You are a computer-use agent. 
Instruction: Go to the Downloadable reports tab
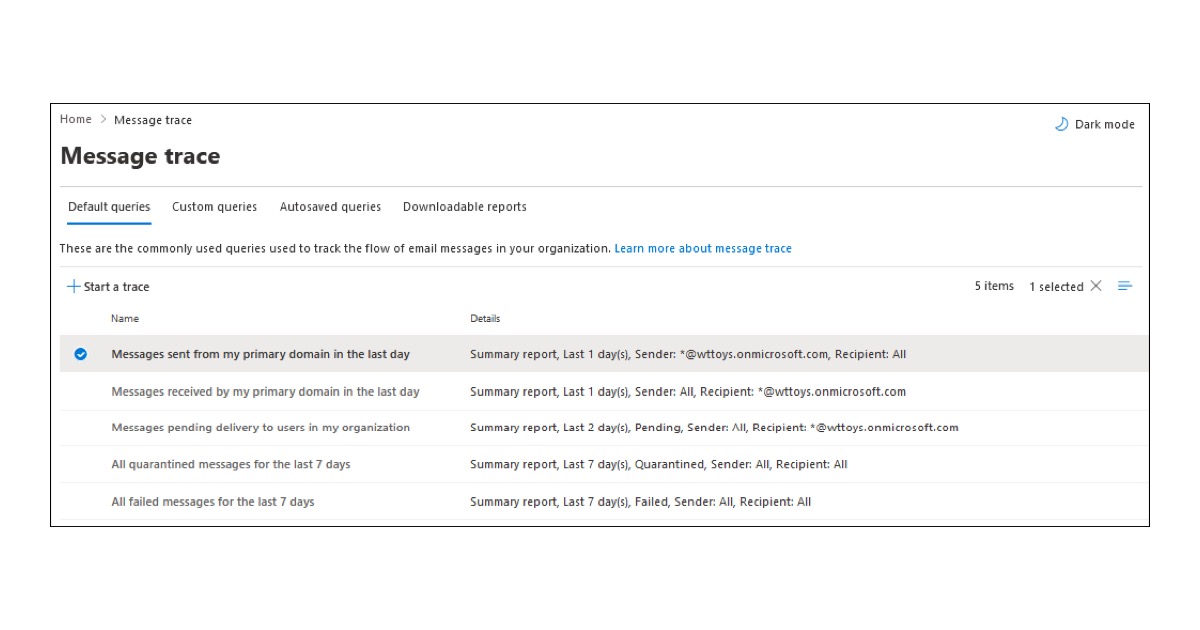465,207
